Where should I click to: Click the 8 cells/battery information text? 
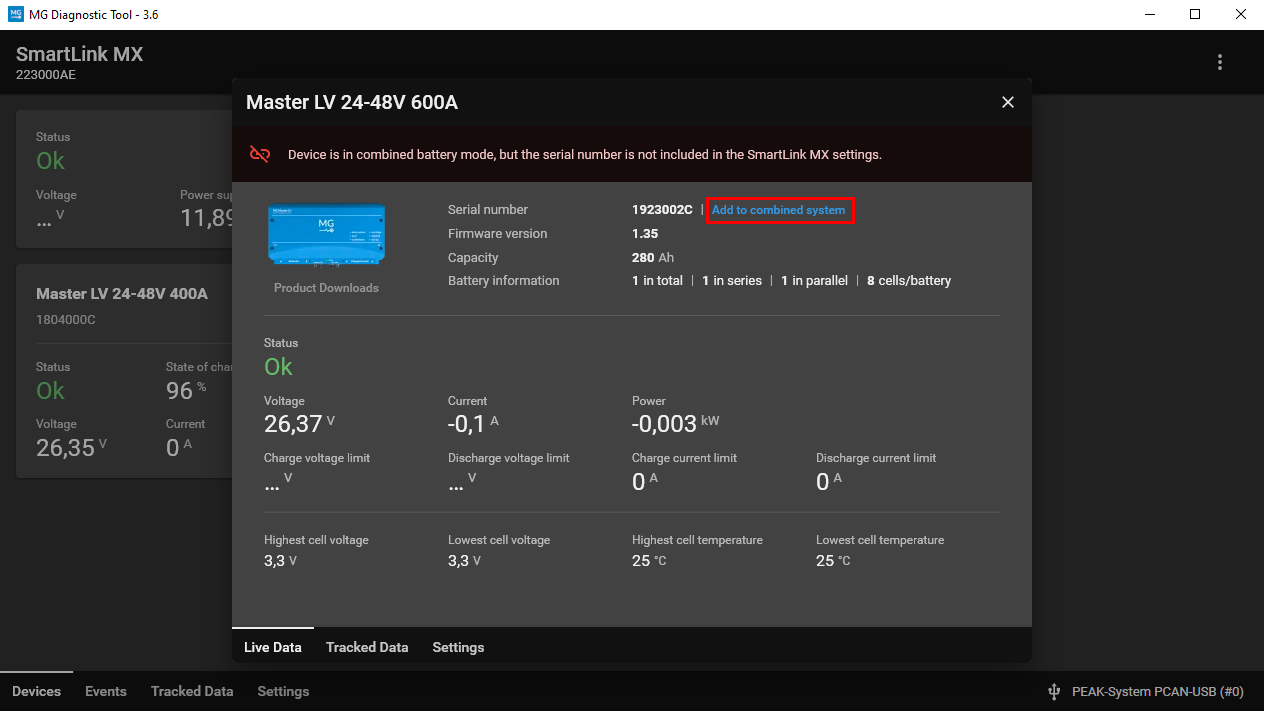pyautogui.click(x=909, y=281)
